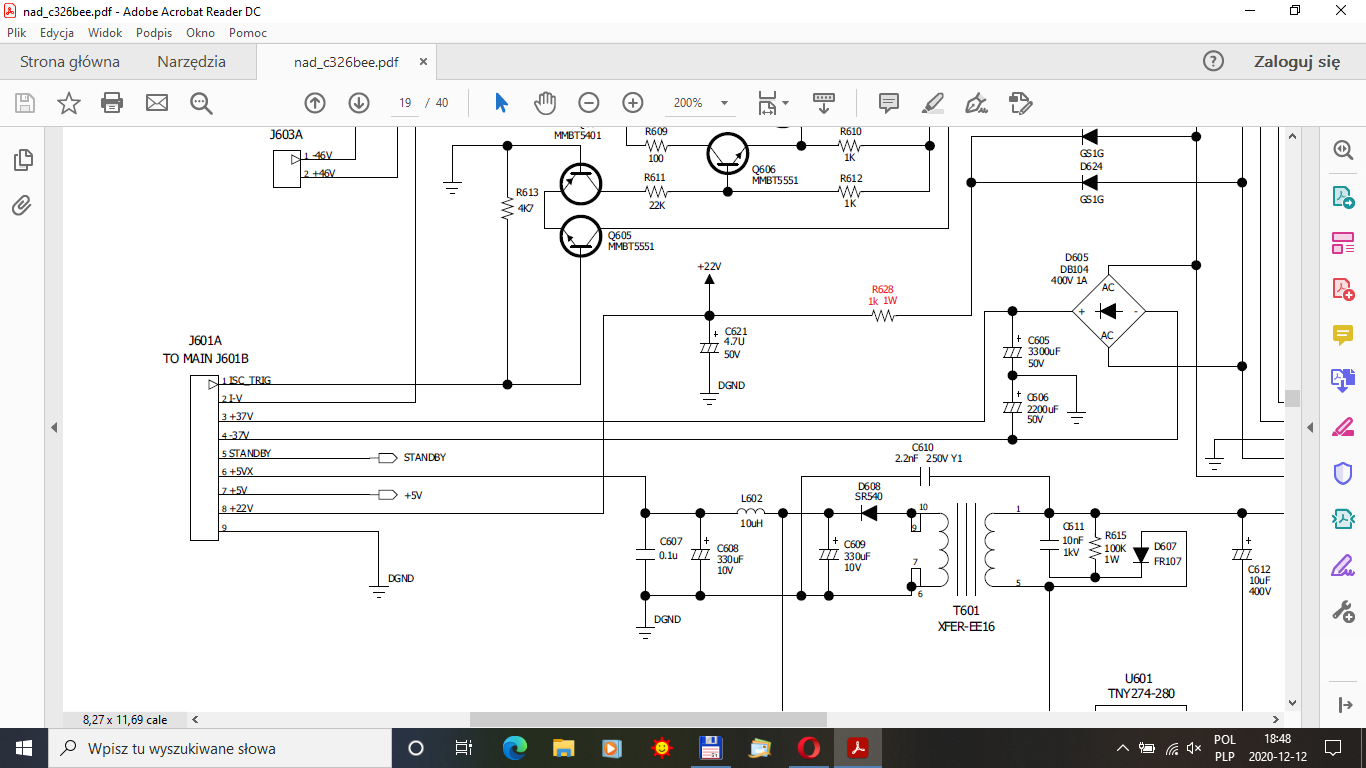Launch Microsoft Edge from taskbar
This screenshot has width=1366, height=768.
pyautogui.click(x=515, y=748)
